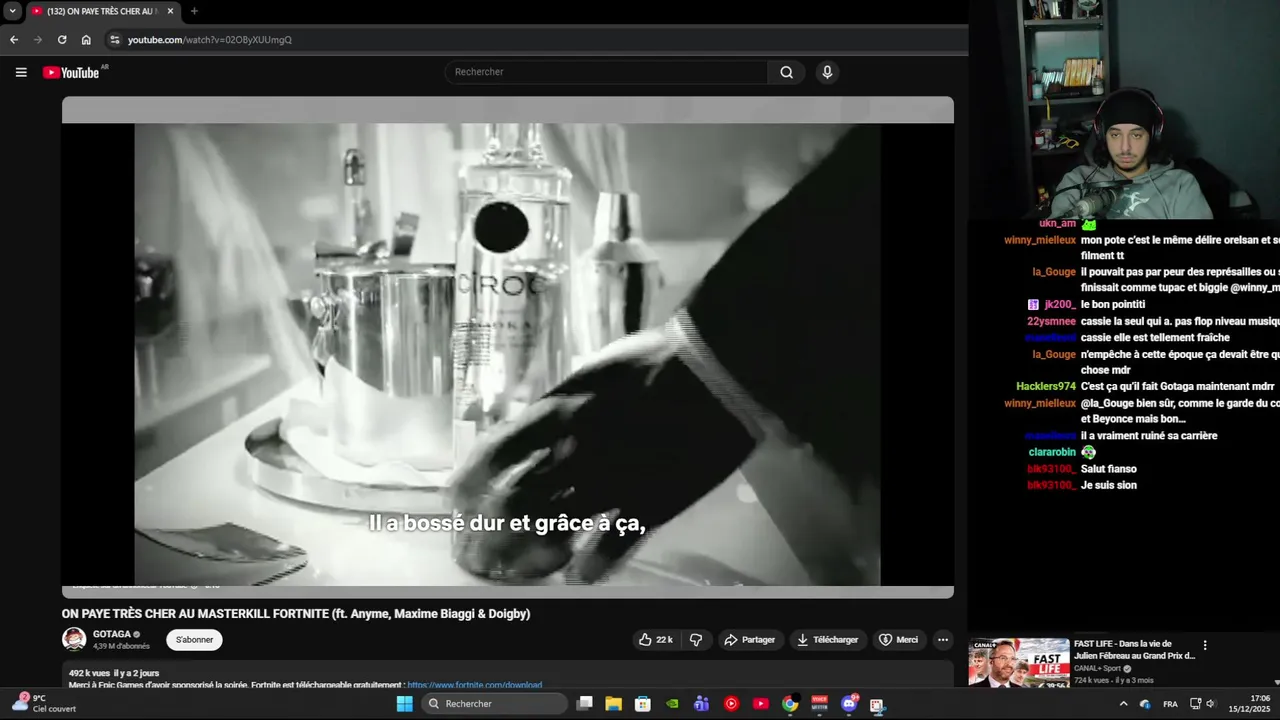1280x720 pixels.
Task: Open the GOTAGA channel avatar
Action: click(74, 640)
